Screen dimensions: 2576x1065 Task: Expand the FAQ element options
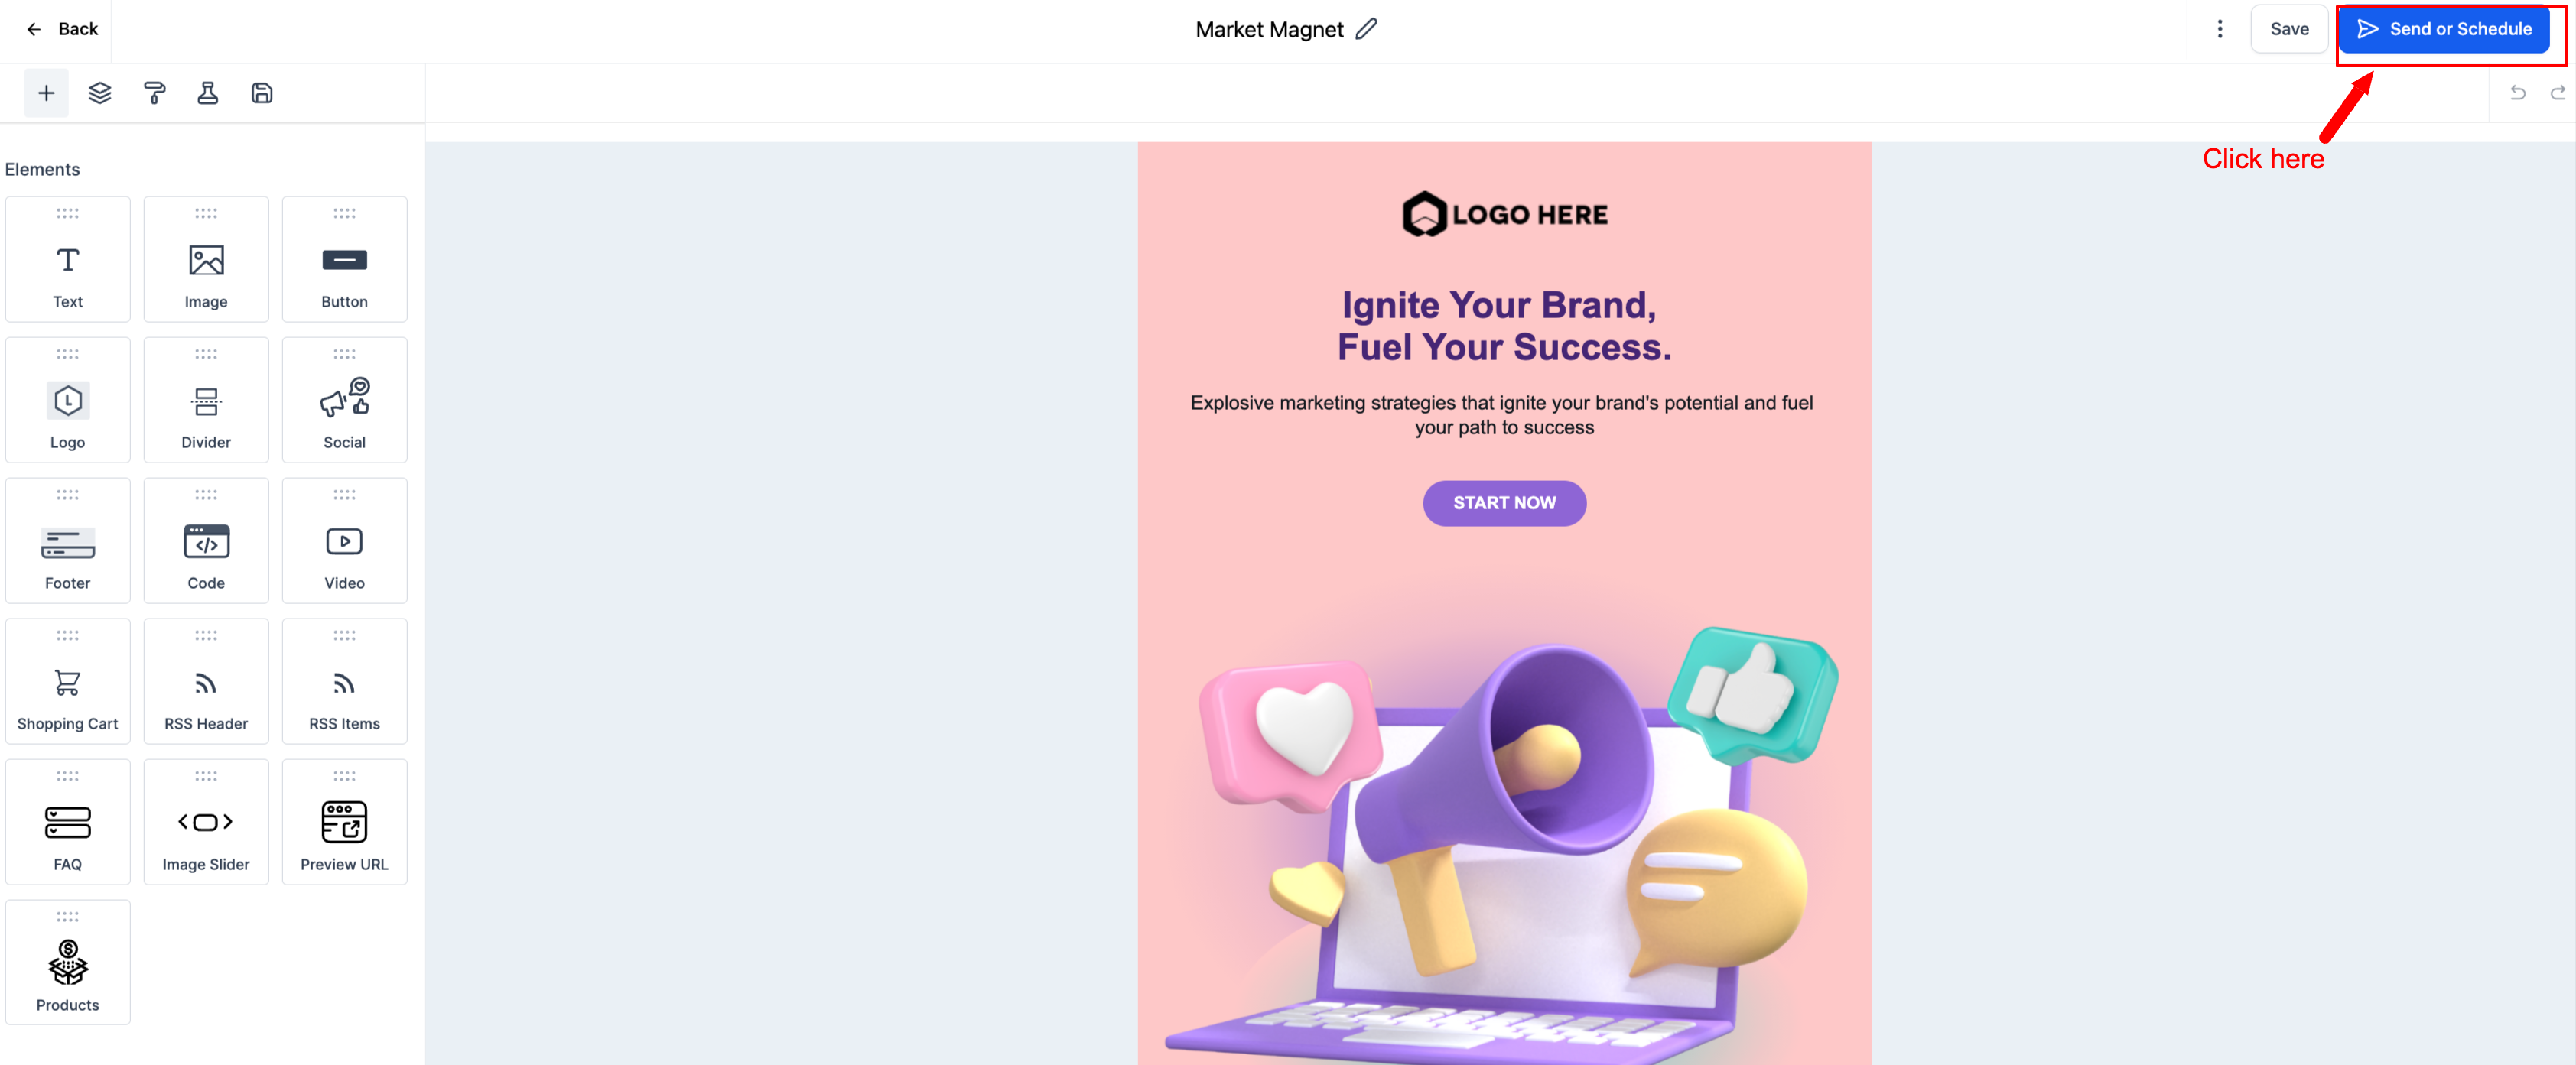click(x=67, y=820)
